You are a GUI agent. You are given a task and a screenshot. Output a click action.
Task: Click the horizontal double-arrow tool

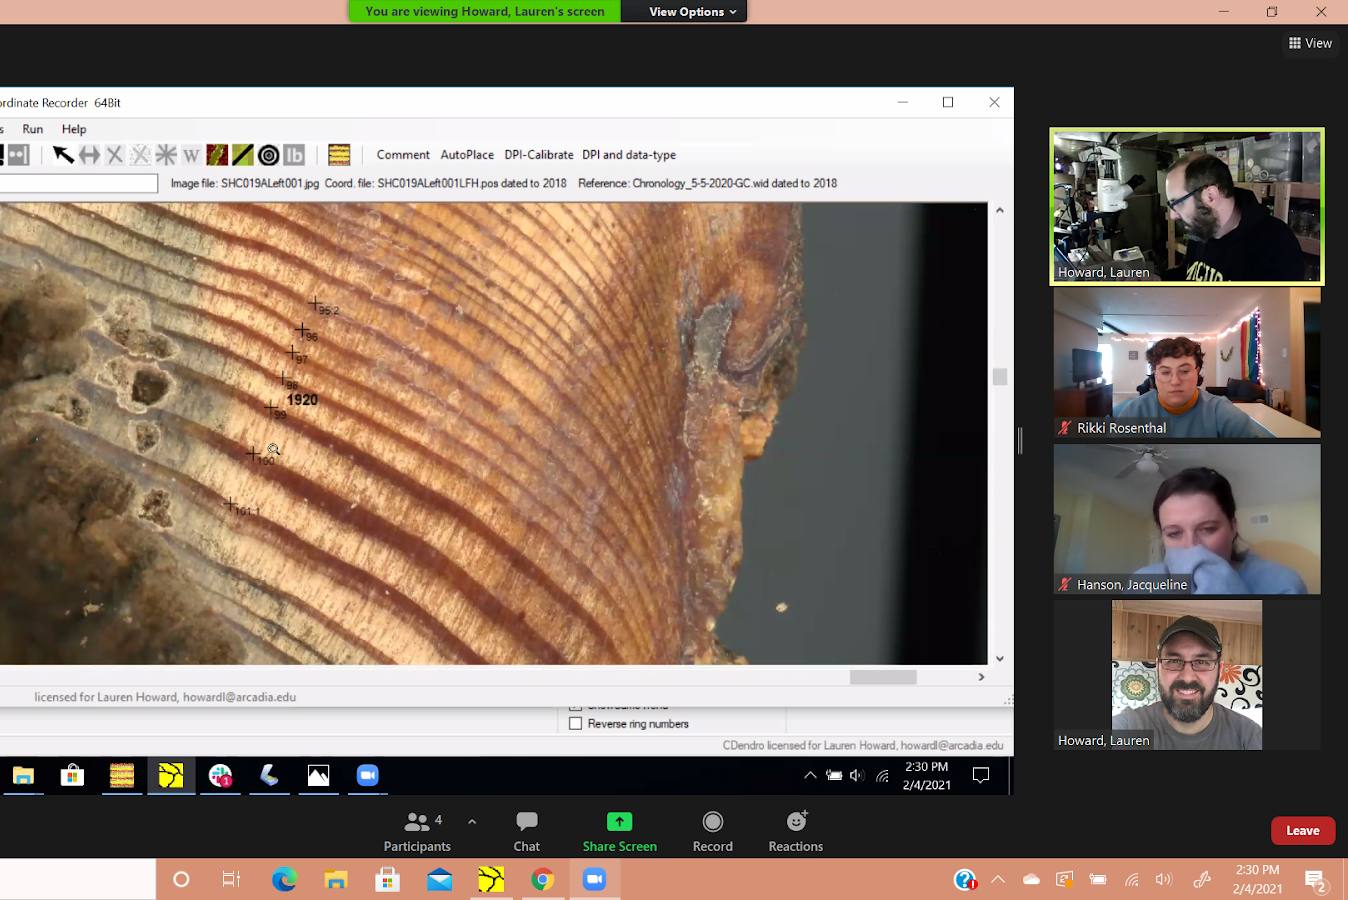coord(90,155)
